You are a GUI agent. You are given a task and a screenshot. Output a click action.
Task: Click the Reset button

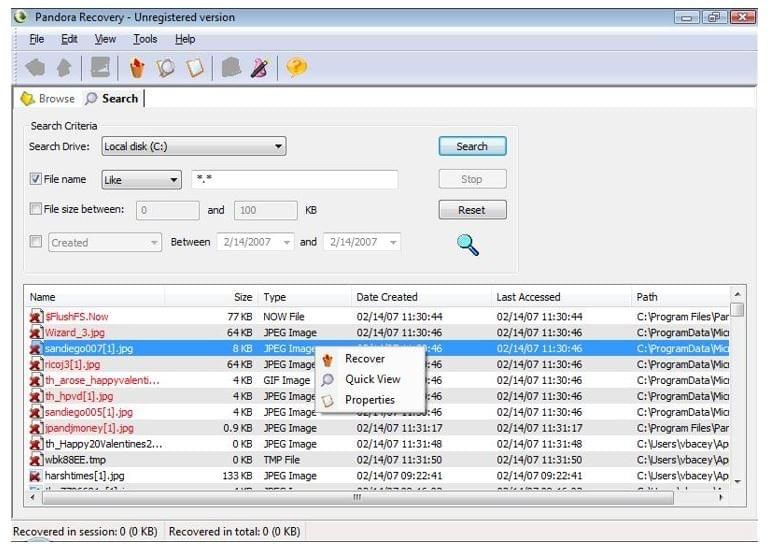(x=472, y=210)
